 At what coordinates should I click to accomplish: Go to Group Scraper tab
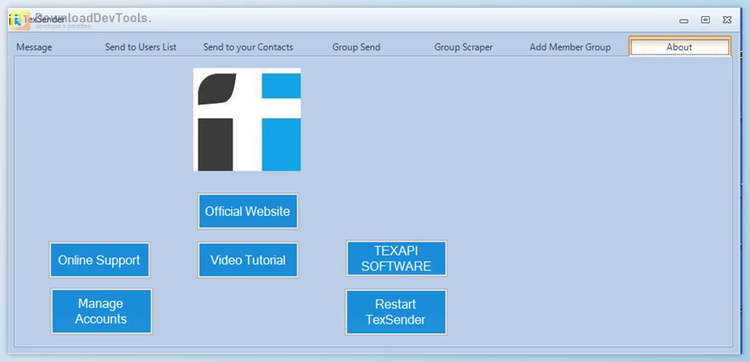coord(463,47)
